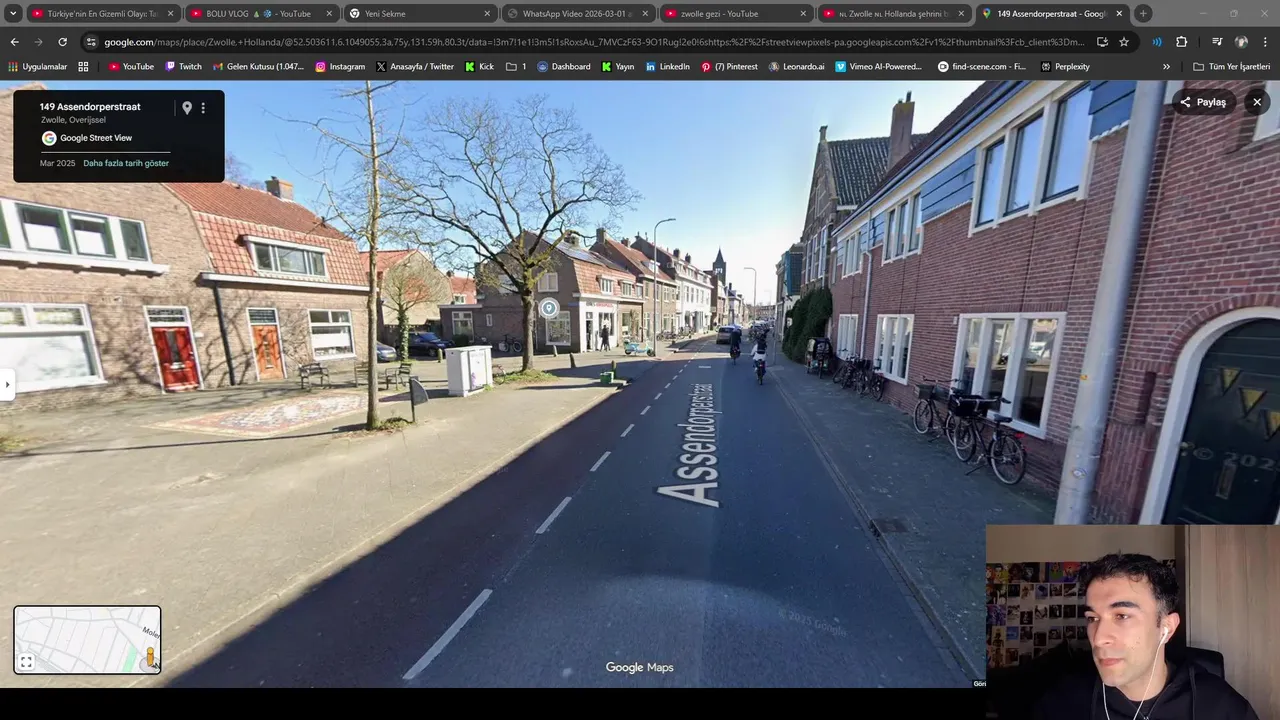Screen dimensions: 1280x720
Task: Open the media control playlist icon
Action: (x=1217, y=42)
